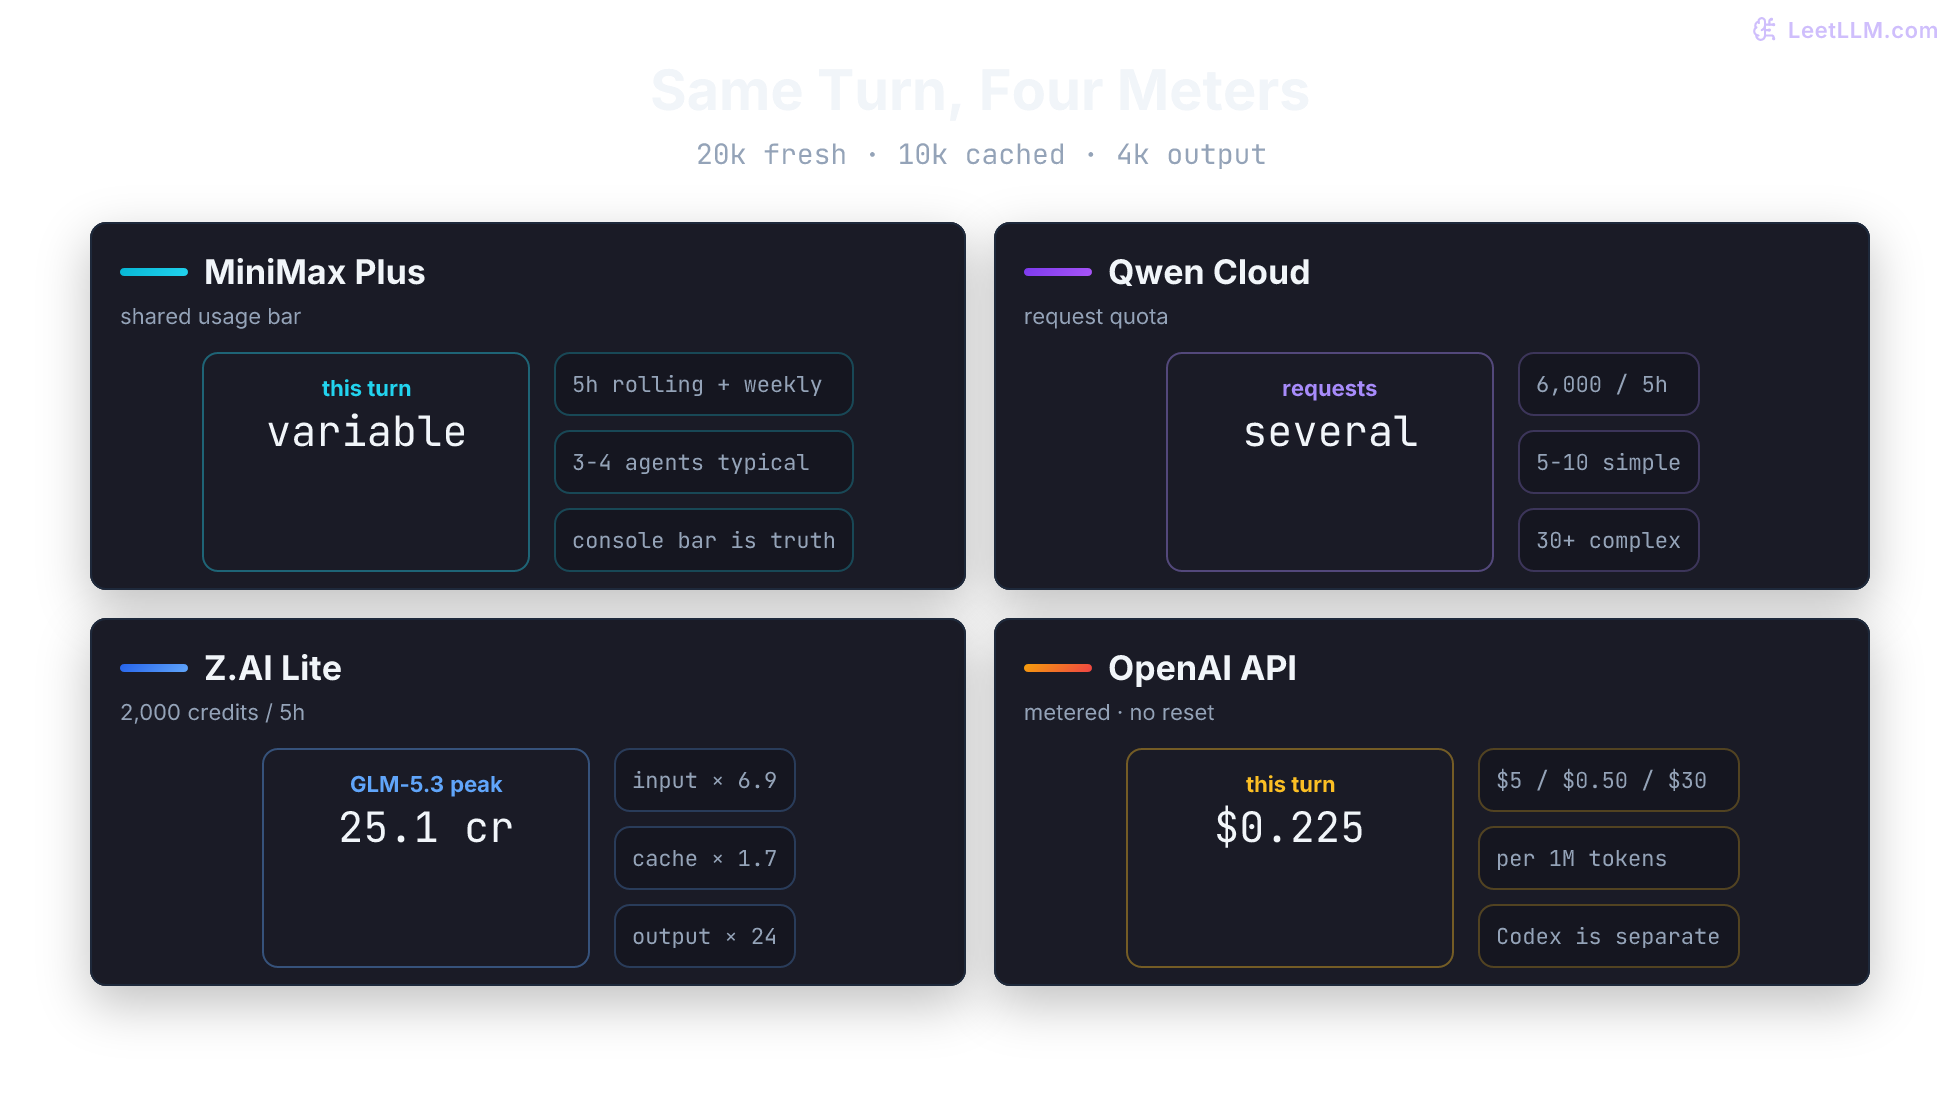Click the "Codex is separate" chip

[1608, 936]
